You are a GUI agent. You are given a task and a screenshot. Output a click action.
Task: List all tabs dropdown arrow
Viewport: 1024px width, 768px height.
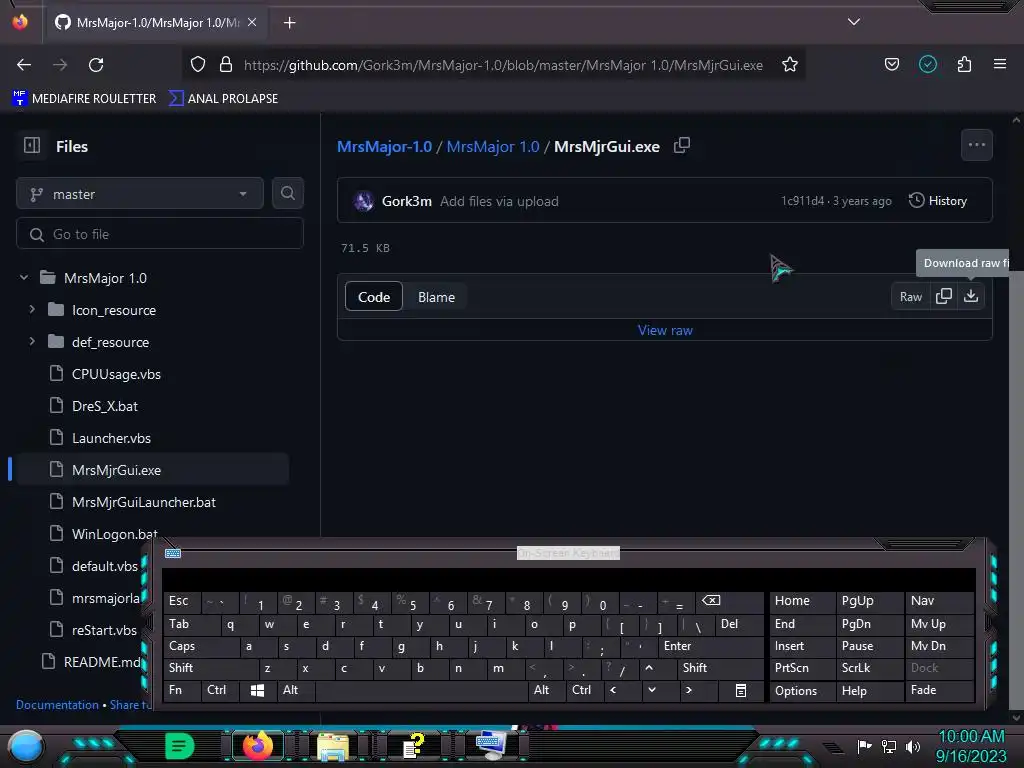[x=854, y=22]
